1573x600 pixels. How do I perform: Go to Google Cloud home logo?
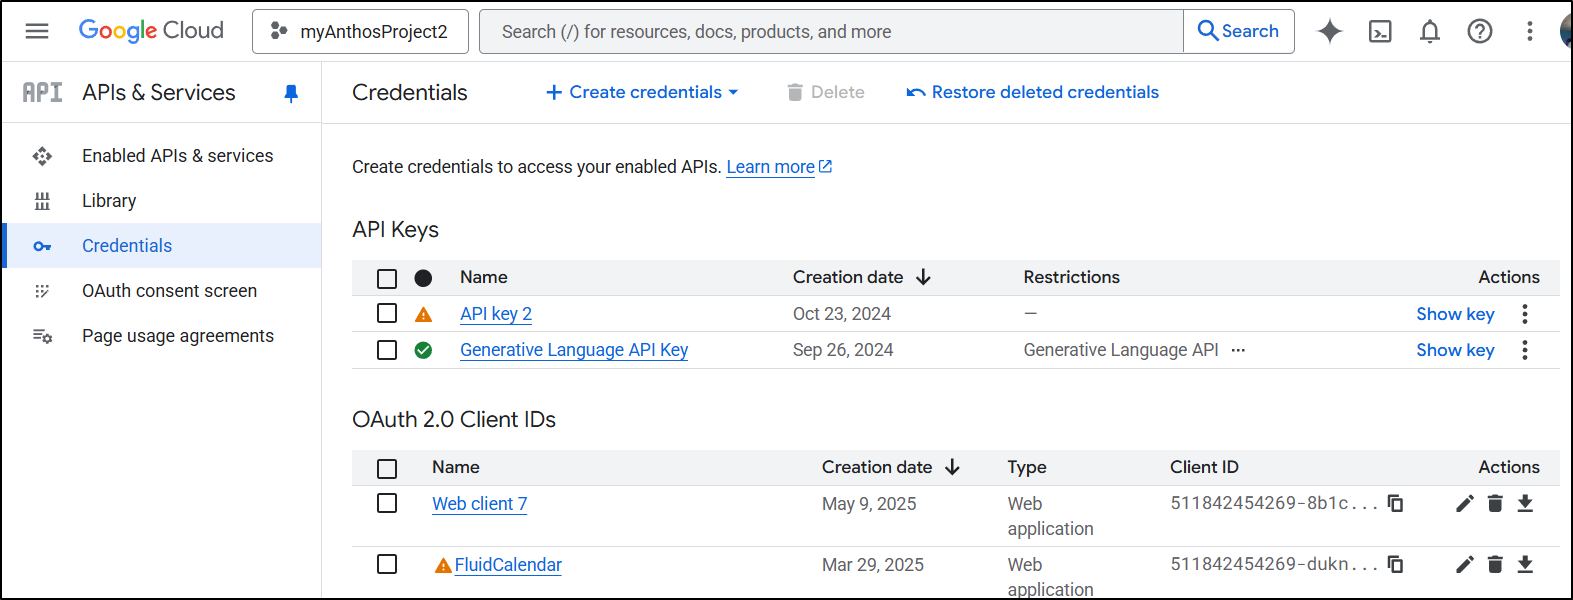[x=151, y=31]
